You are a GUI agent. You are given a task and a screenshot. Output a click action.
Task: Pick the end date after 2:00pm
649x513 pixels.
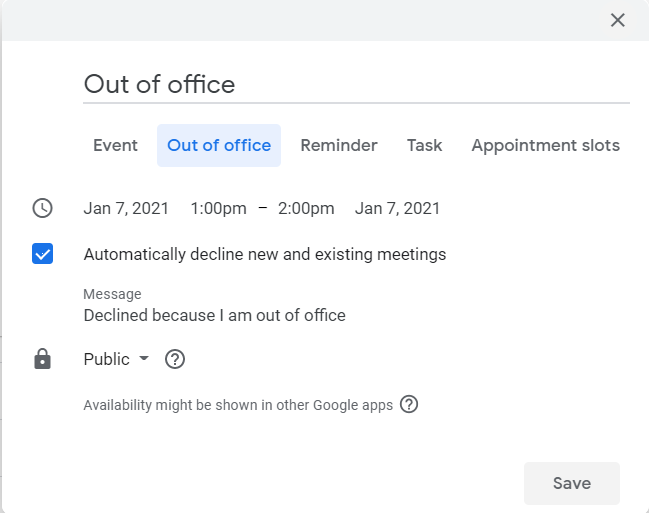click(x=397, y=208)
